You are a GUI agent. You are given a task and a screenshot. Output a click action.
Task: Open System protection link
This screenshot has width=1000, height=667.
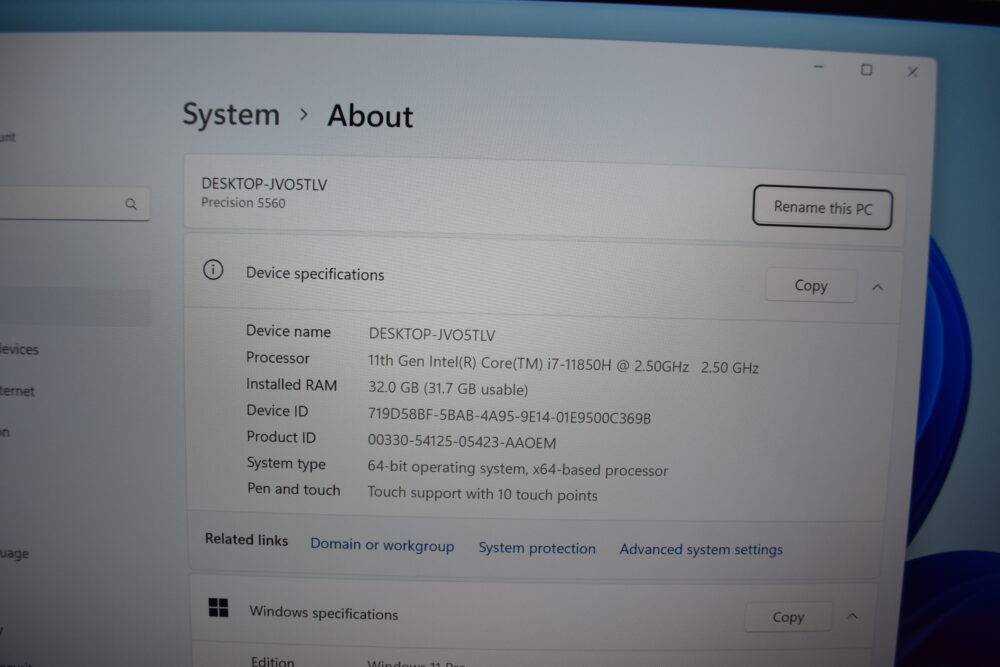pos(537,548)
